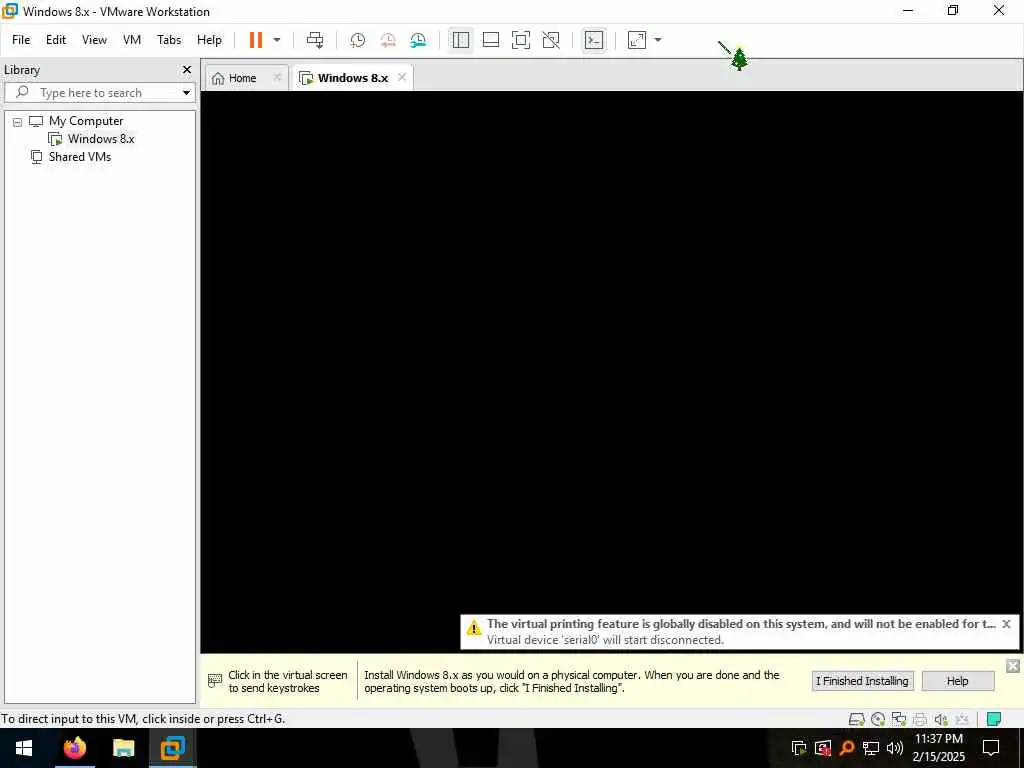Close the Home tab

(277, 78)
